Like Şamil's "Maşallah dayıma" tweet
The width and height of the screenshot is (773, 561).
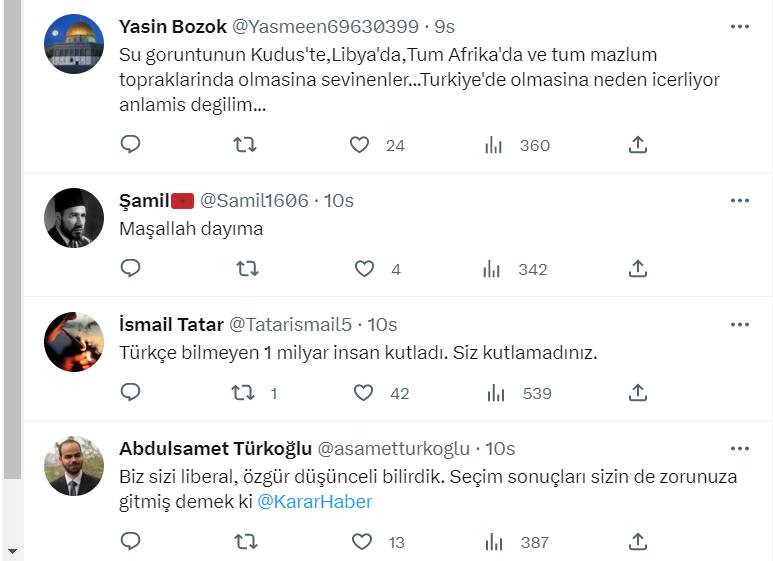pos(365,269)
